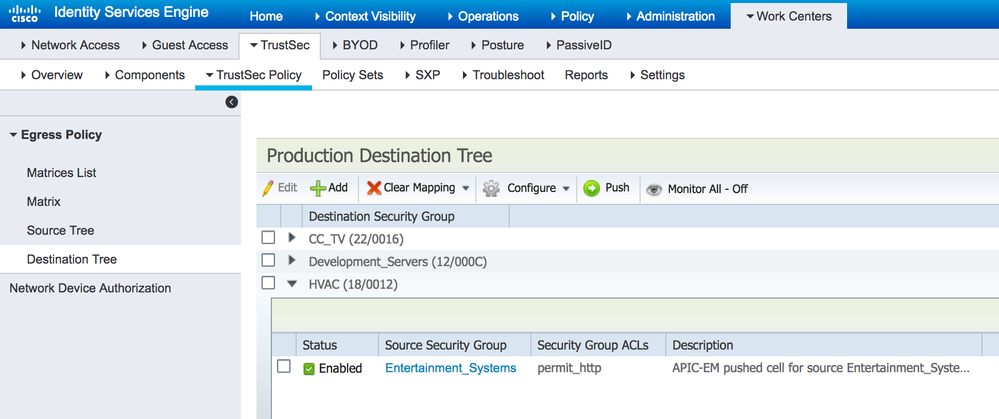Image resolution: width=999 pixels, height=419 pixels.
Task: Open the Guest Access submenu
Action: [x=184, y=45]
